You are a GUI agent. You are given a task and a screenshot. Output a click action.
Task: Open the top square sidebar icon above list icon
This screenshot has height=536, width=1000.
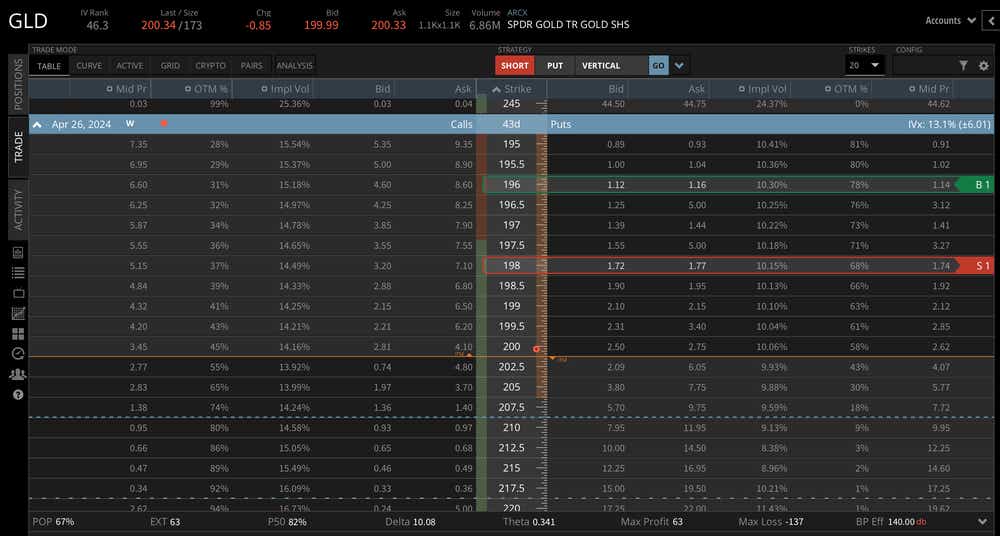click(x=18, y=252)
